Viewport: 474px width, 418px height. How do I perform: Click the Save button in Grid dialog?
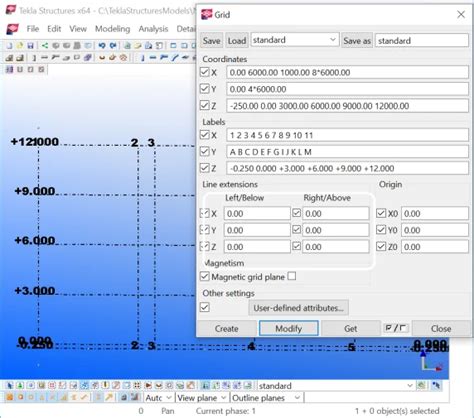pos(212,41)
